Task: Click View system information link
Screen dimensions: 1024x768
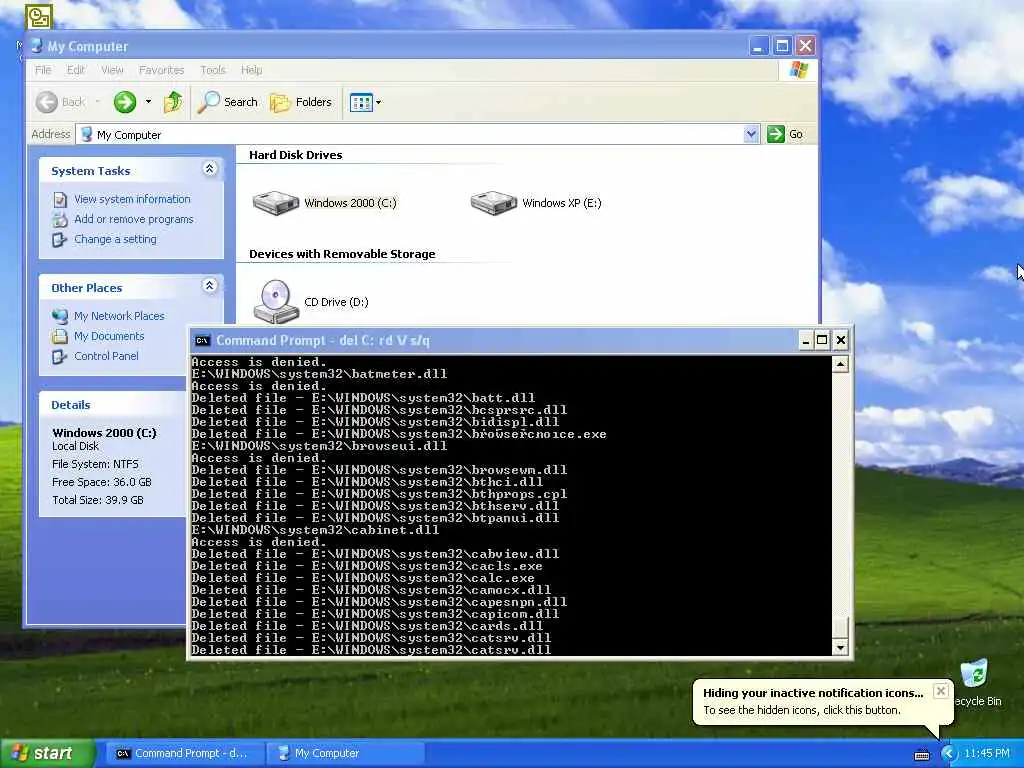Action: coord(132,199)
